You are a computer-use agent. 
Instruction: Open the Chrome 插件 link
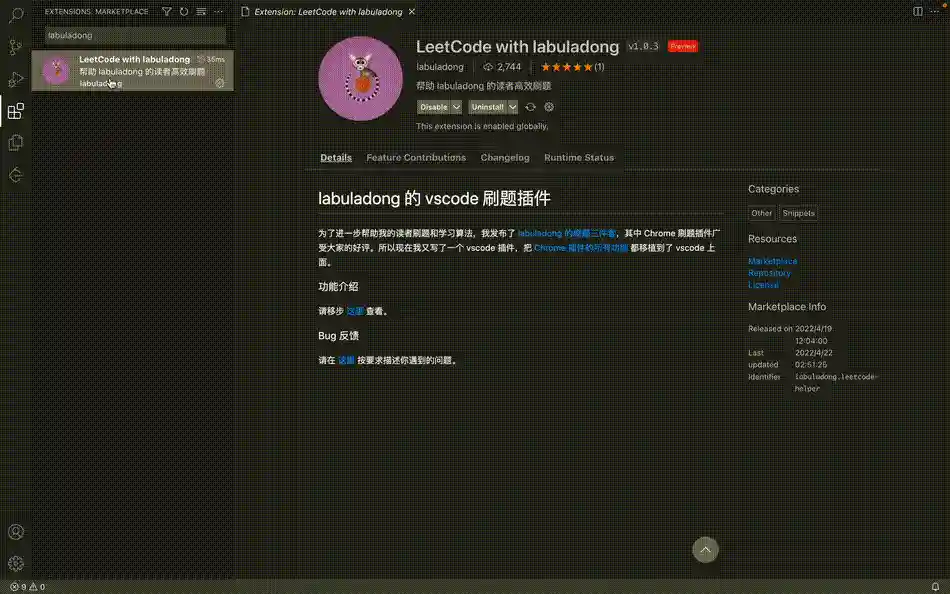click(581, 248)
